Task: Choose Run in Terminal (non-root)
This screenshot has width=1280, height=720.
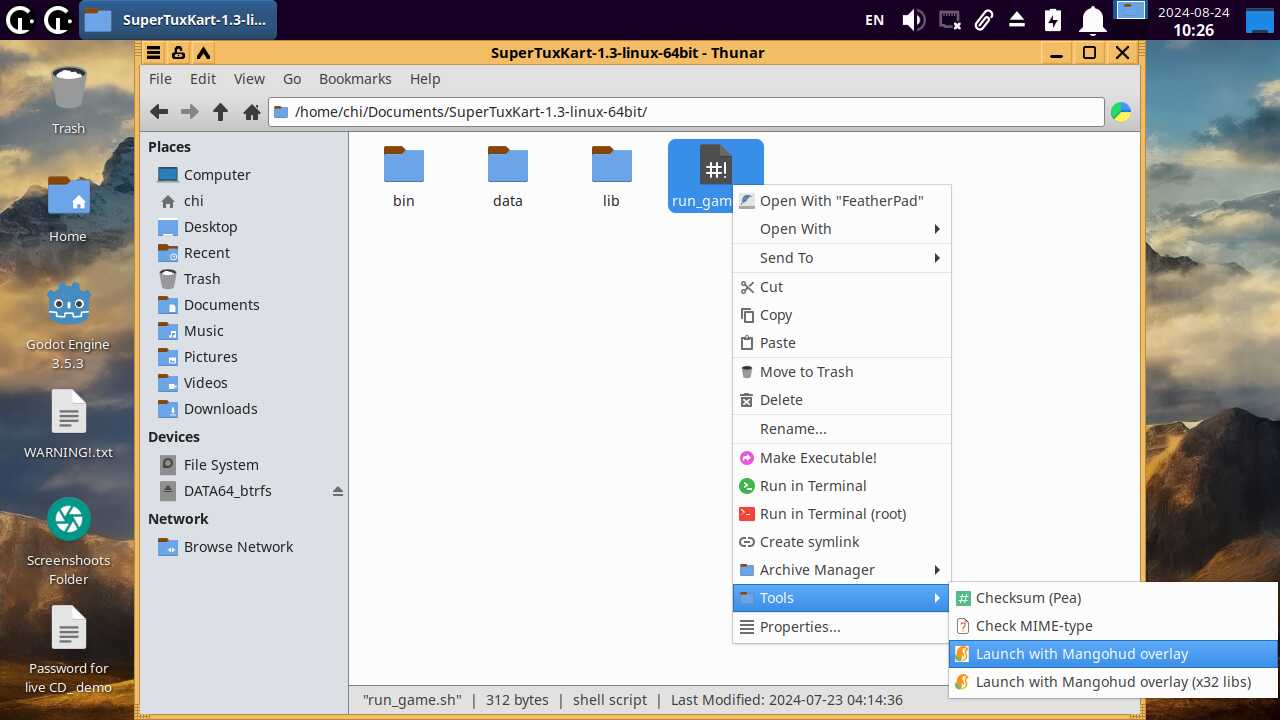Action: (x=841, y=486)
